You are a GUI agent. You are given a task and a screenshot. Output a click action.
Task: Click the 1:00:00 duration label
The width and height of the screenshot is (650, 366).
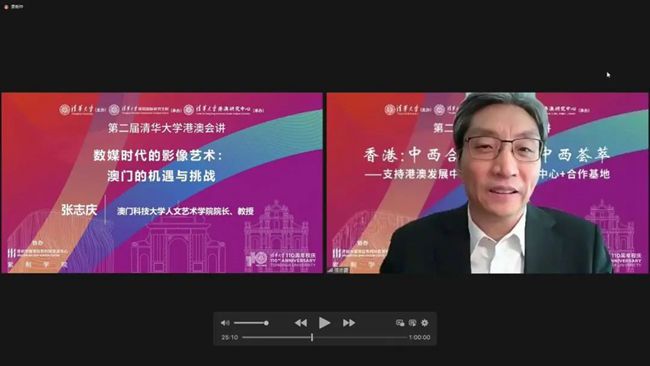pos(420,337)
